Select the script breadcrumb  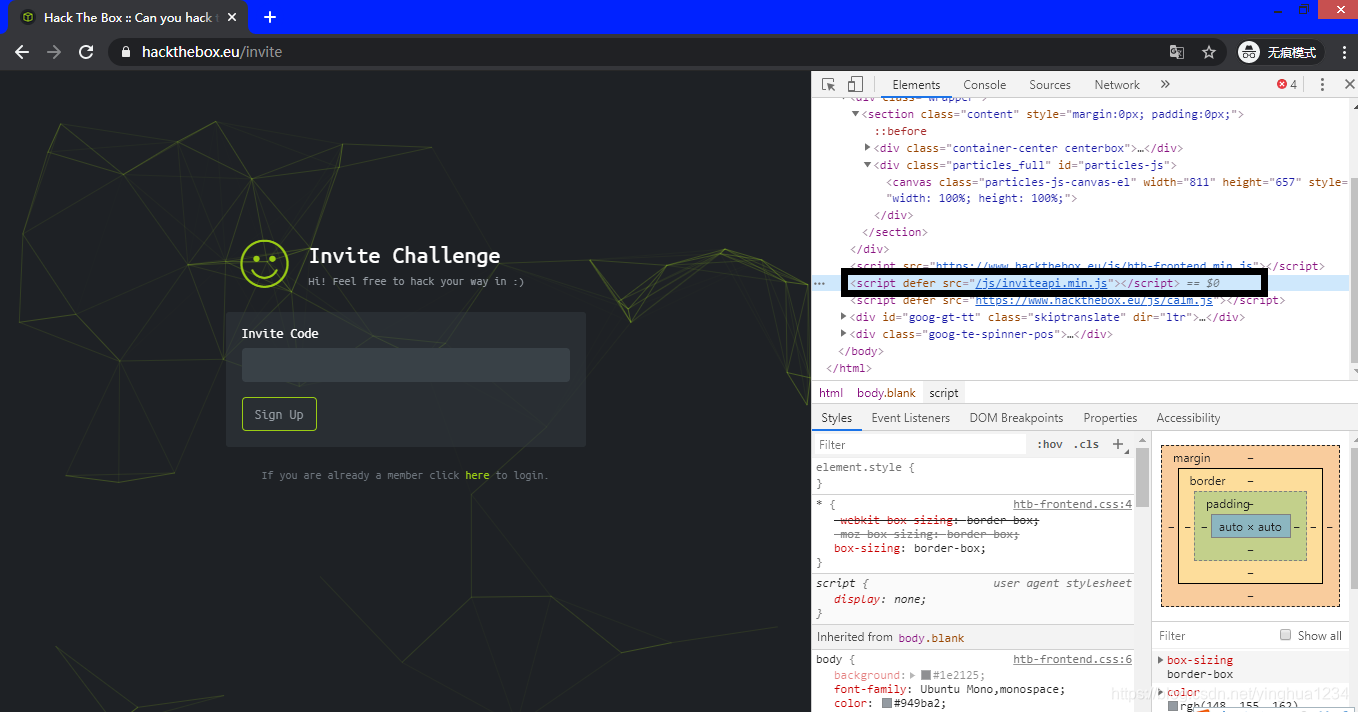click(x=944, y=393)
